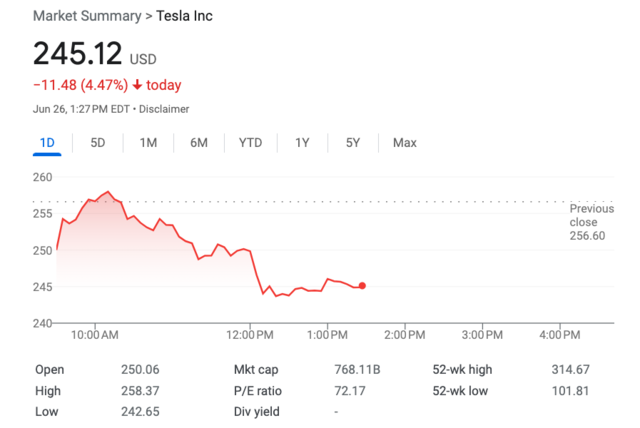Screen dimensions: 640x428
Task: Click the P/E ratio value 72.17
Action: click(350, 390)
